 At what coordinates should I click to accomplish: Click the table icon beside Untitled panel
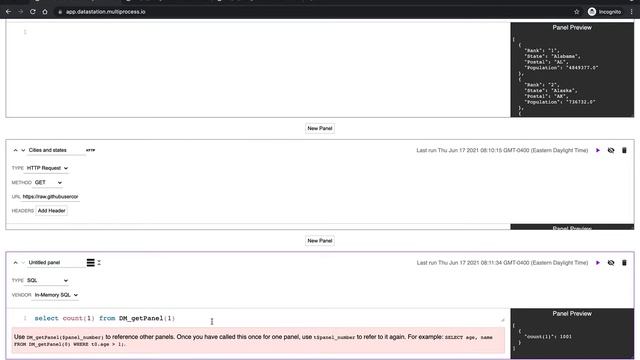point(91,263)
